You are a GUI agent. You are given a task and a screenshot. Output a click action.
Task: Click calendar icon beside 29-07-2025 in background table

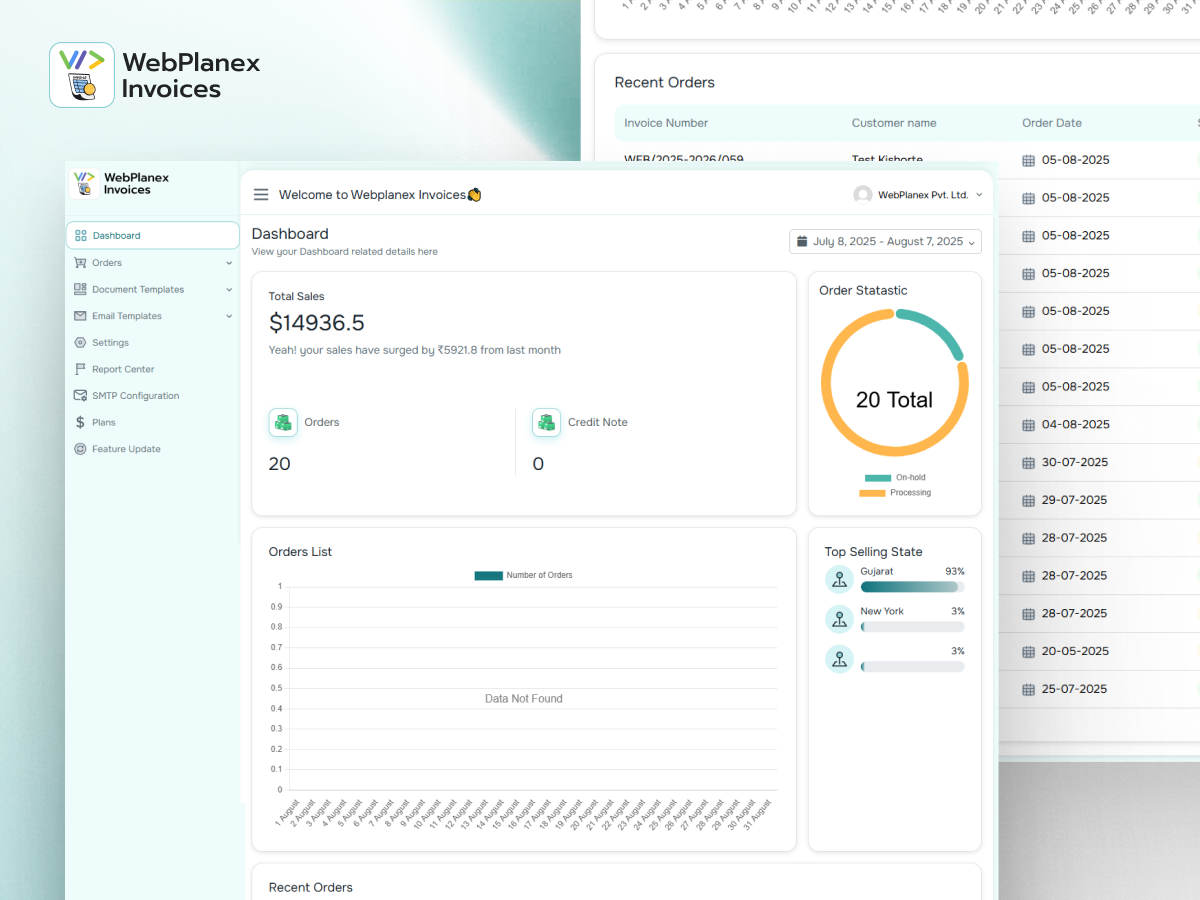click(x=1028, y=500)
